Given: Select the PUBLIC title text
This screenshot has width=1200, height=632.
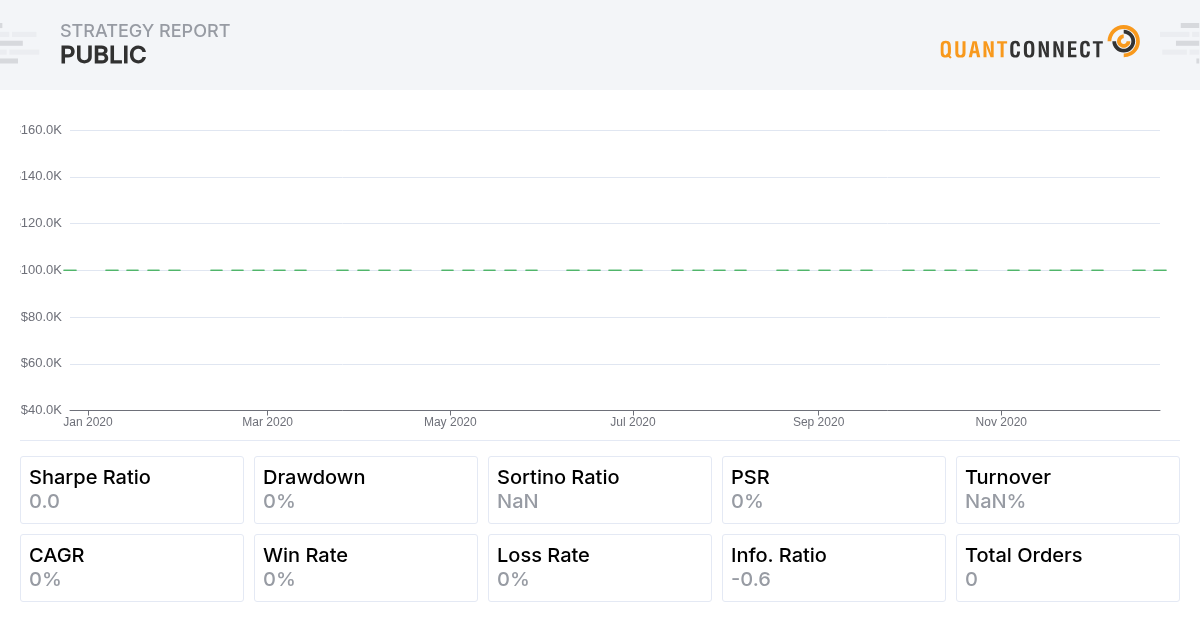Looking at the screenshot, I should point(103,56).
